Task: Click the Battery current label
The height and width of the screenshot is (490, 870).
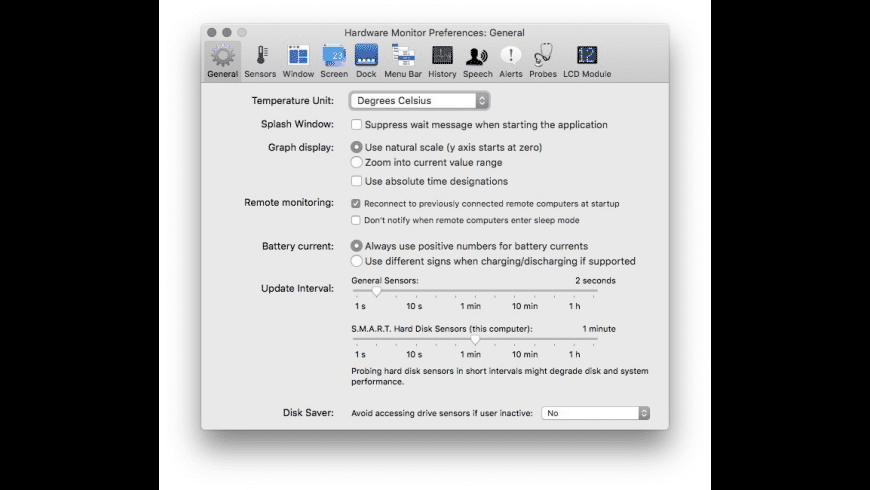Action: pyautogui.click(x=298, y=246)
